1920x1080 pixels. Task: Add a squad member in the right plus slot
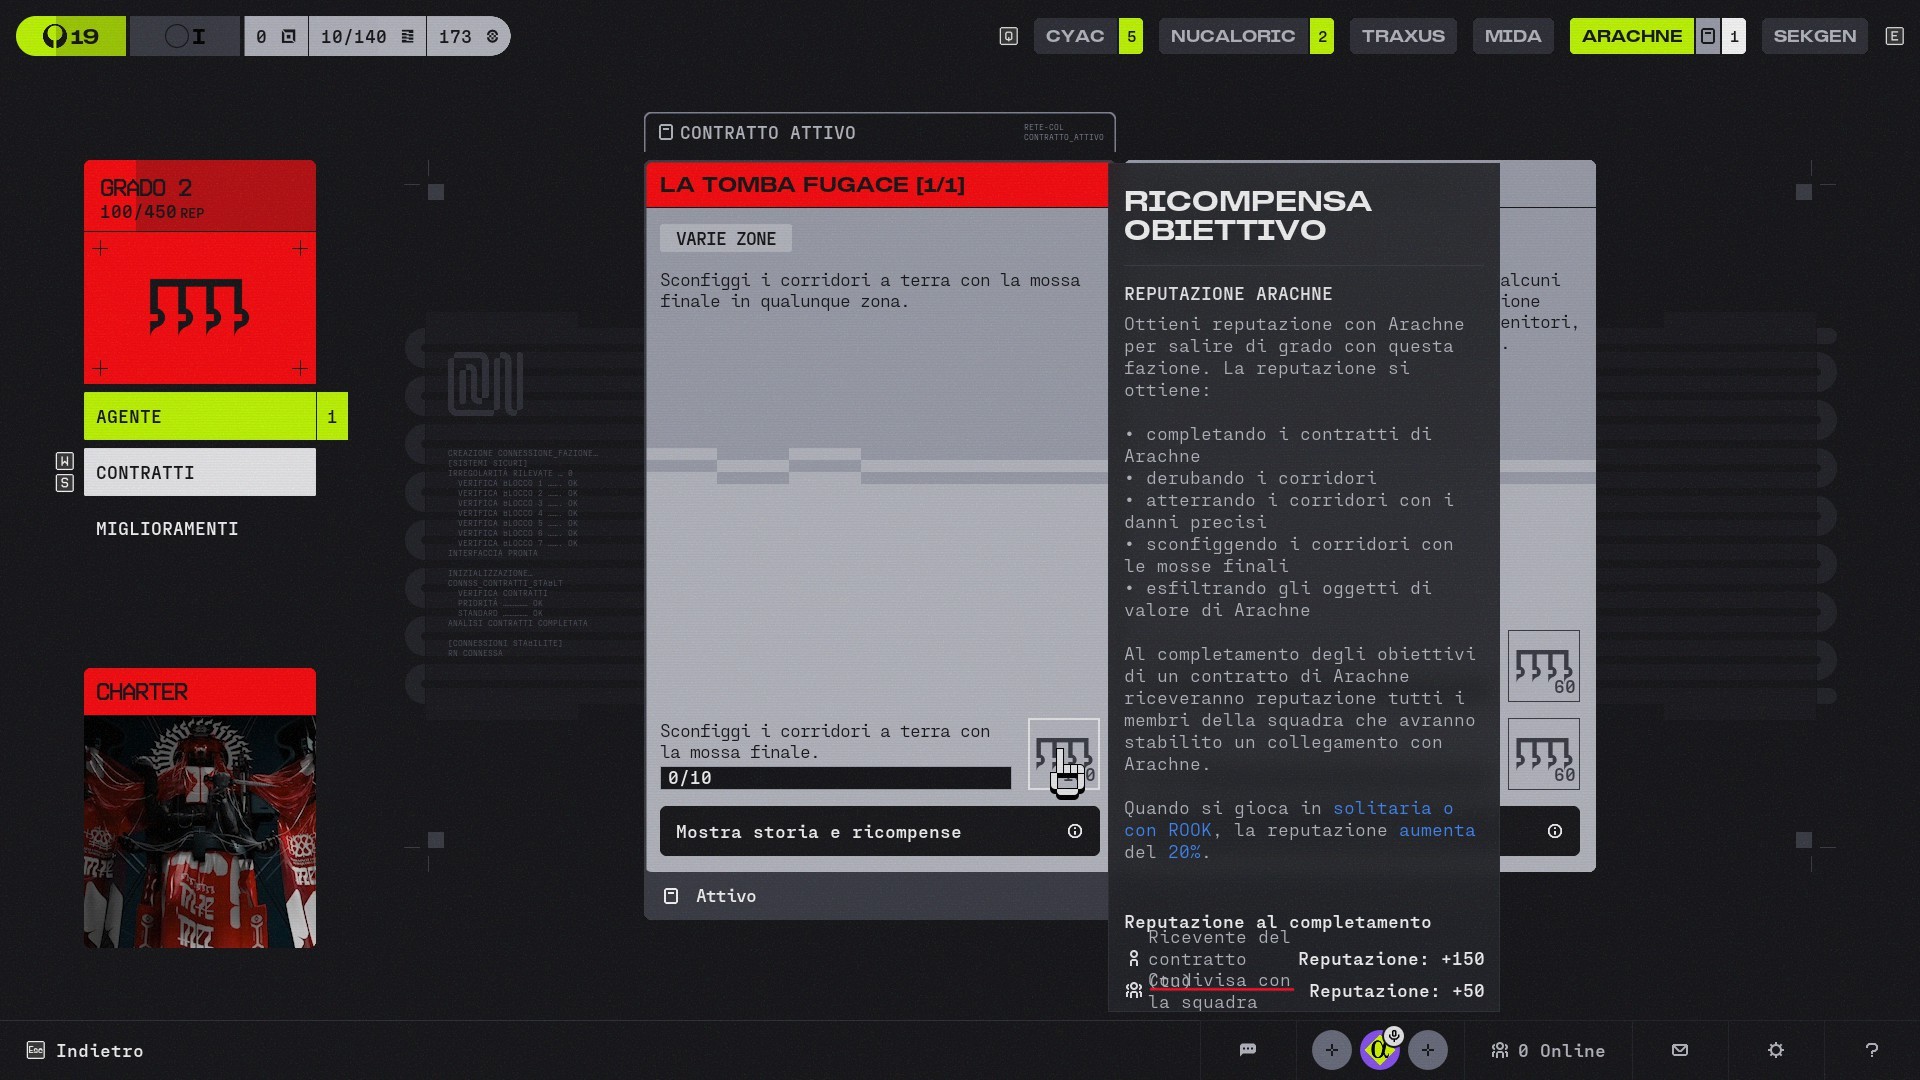[1427, 1050]
